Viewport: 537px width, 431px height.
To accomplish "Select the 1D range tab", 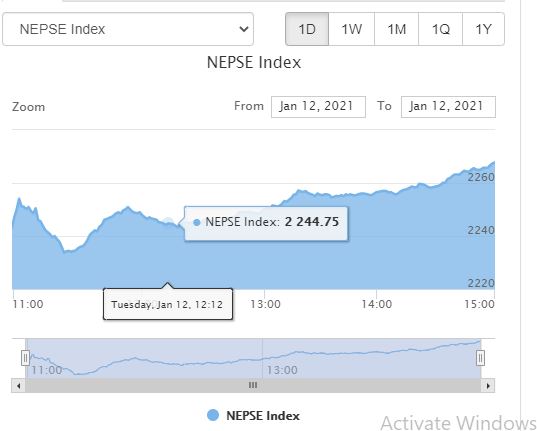I will pyautogui.click(x=307, y=29).
